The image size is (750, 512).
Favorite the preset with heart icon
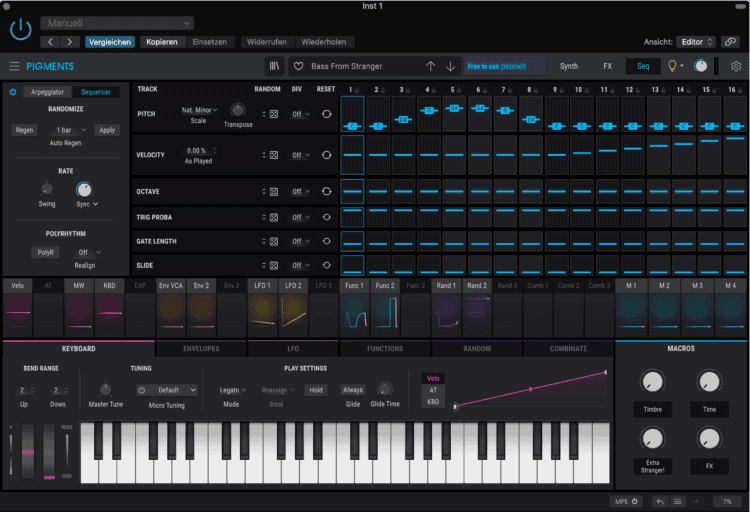tap(298, 66)
